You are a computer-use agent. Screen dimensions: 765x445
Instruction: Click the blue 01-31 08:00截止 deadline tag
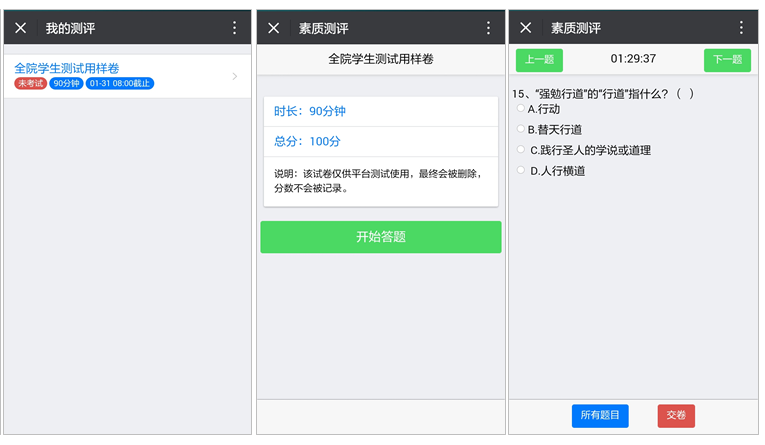click(119, 84)
